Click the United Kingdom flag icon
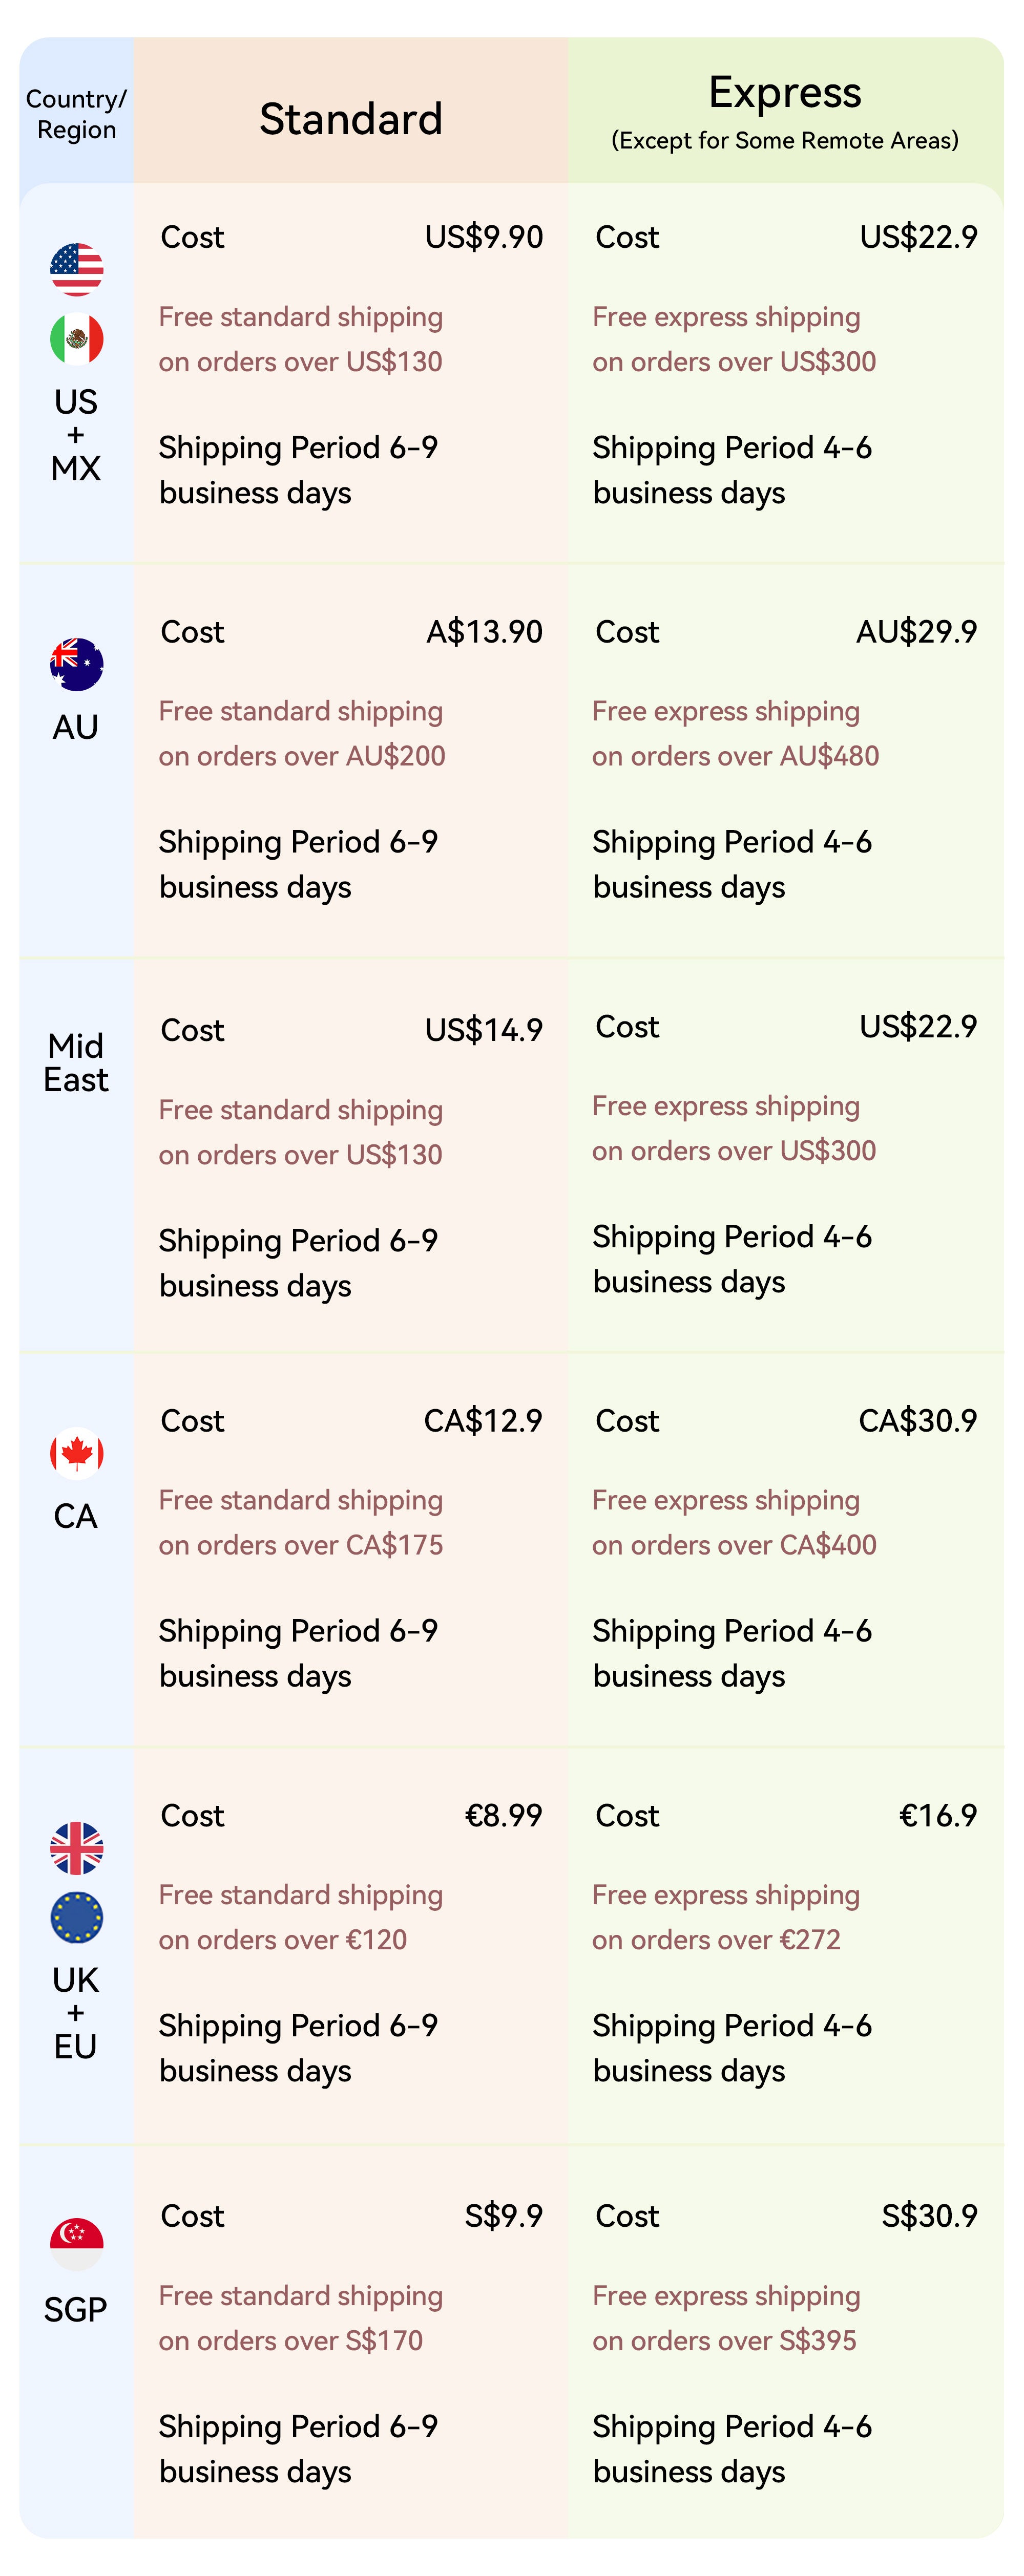The image size is (1024, 2576). click(77, 1848)
